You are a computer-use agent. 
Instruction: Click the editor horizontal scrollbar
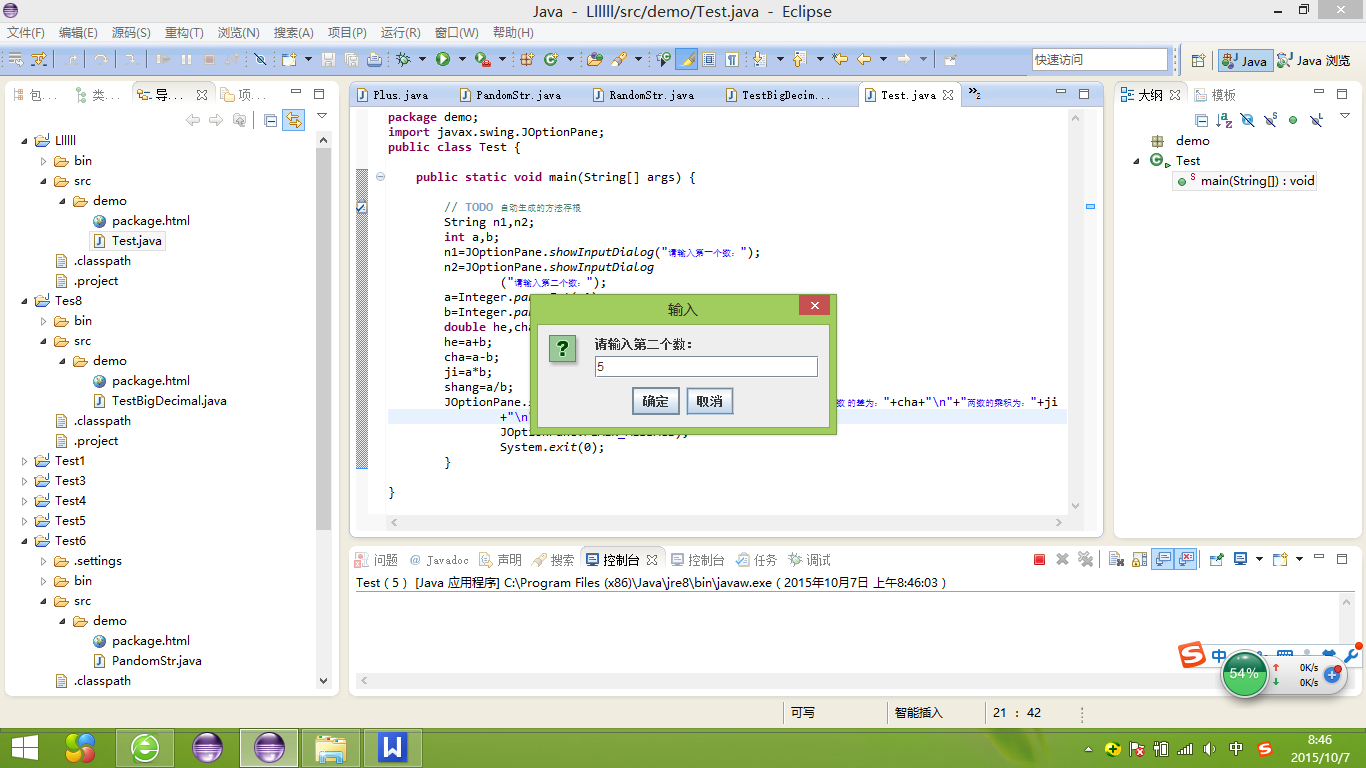pos(727,522)
